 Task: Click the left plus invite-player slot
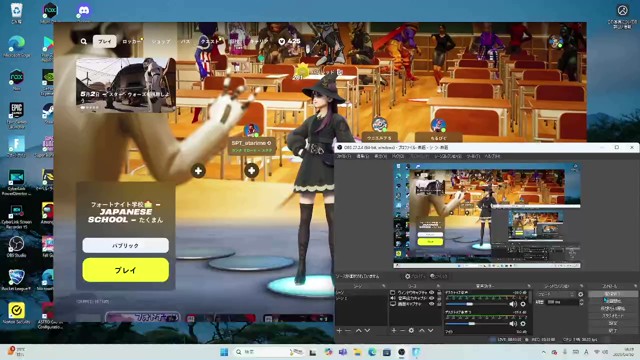point(198,171)
